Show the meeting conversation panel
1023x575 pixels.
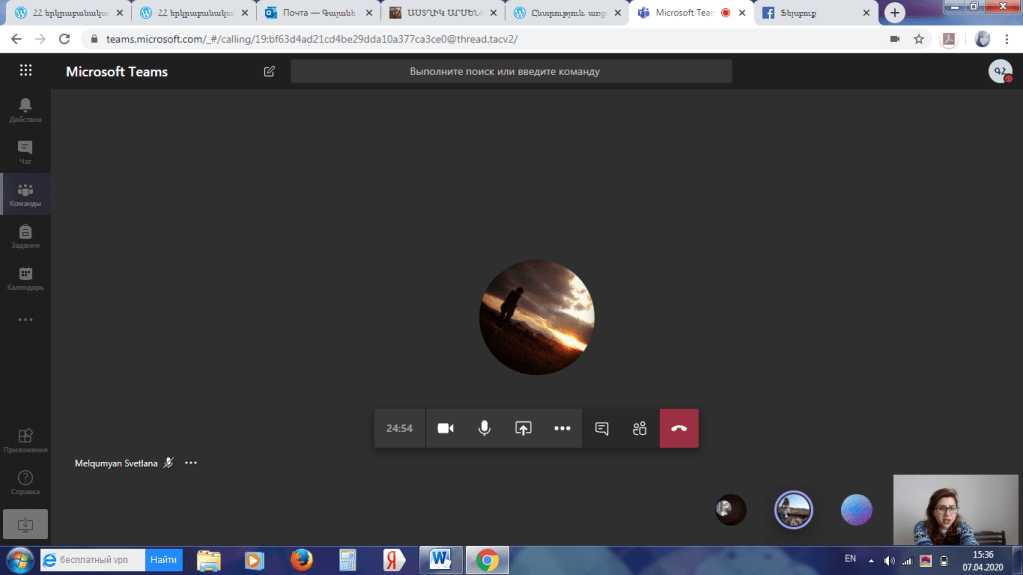[x=602, y=428]
